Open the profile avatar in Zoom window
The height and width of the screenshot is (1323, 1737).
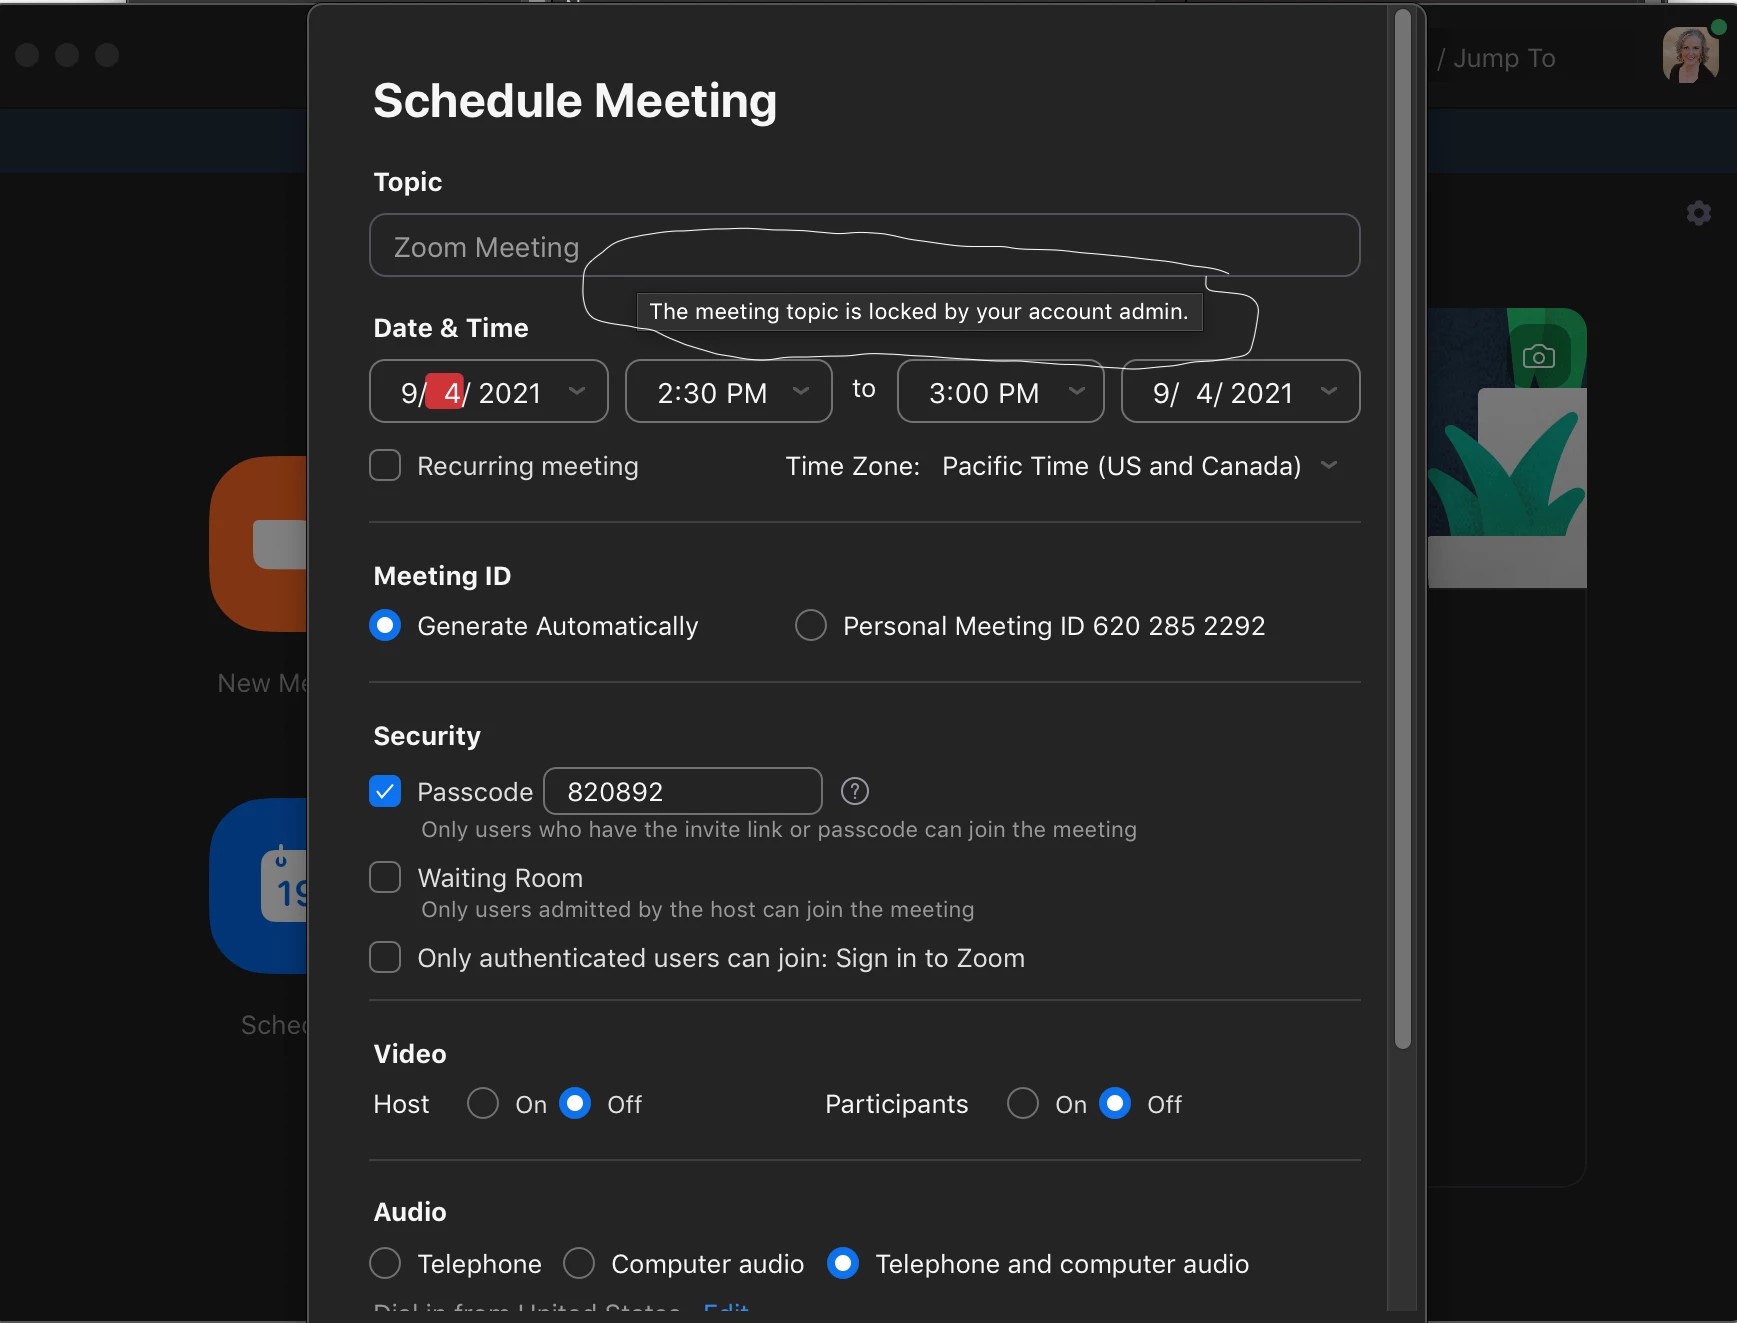point(1690,55)
